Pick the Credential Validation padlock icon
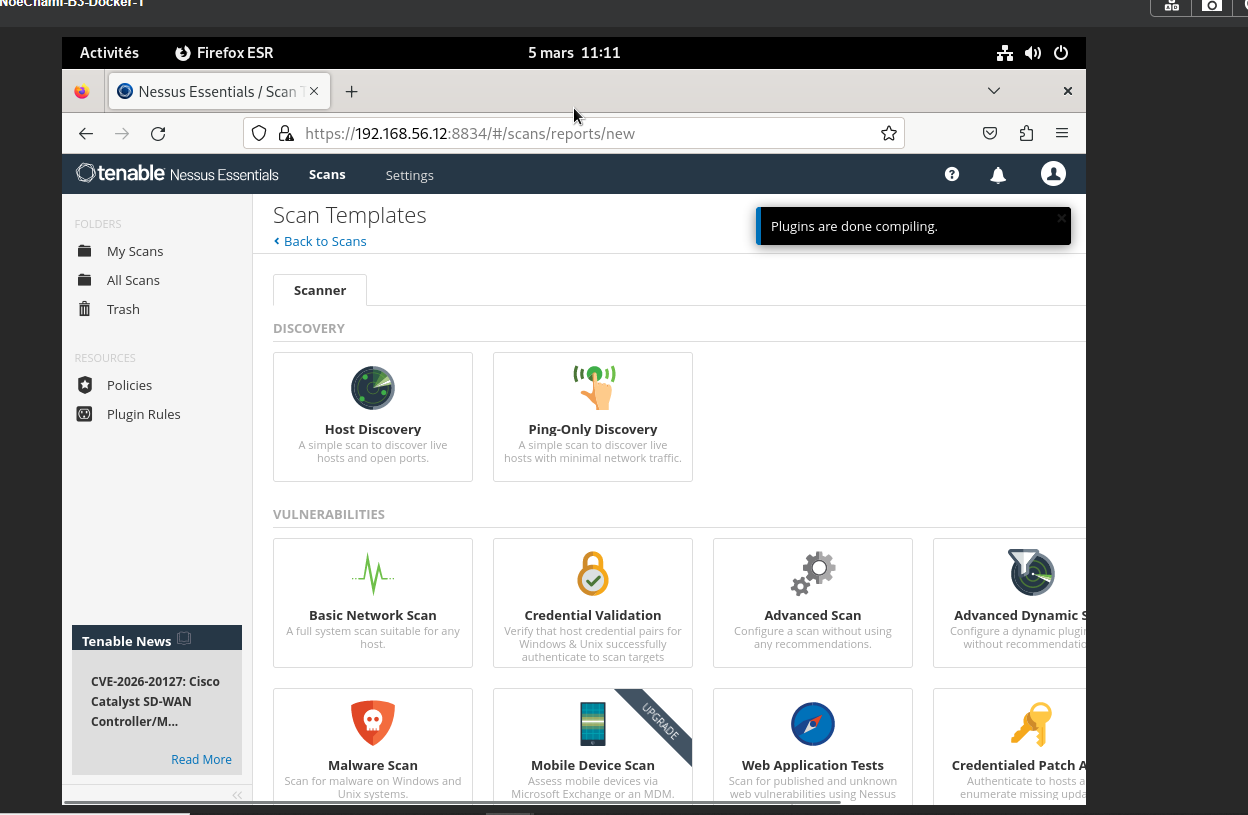This screenshot has height=815, width=1248. (593, 574)
